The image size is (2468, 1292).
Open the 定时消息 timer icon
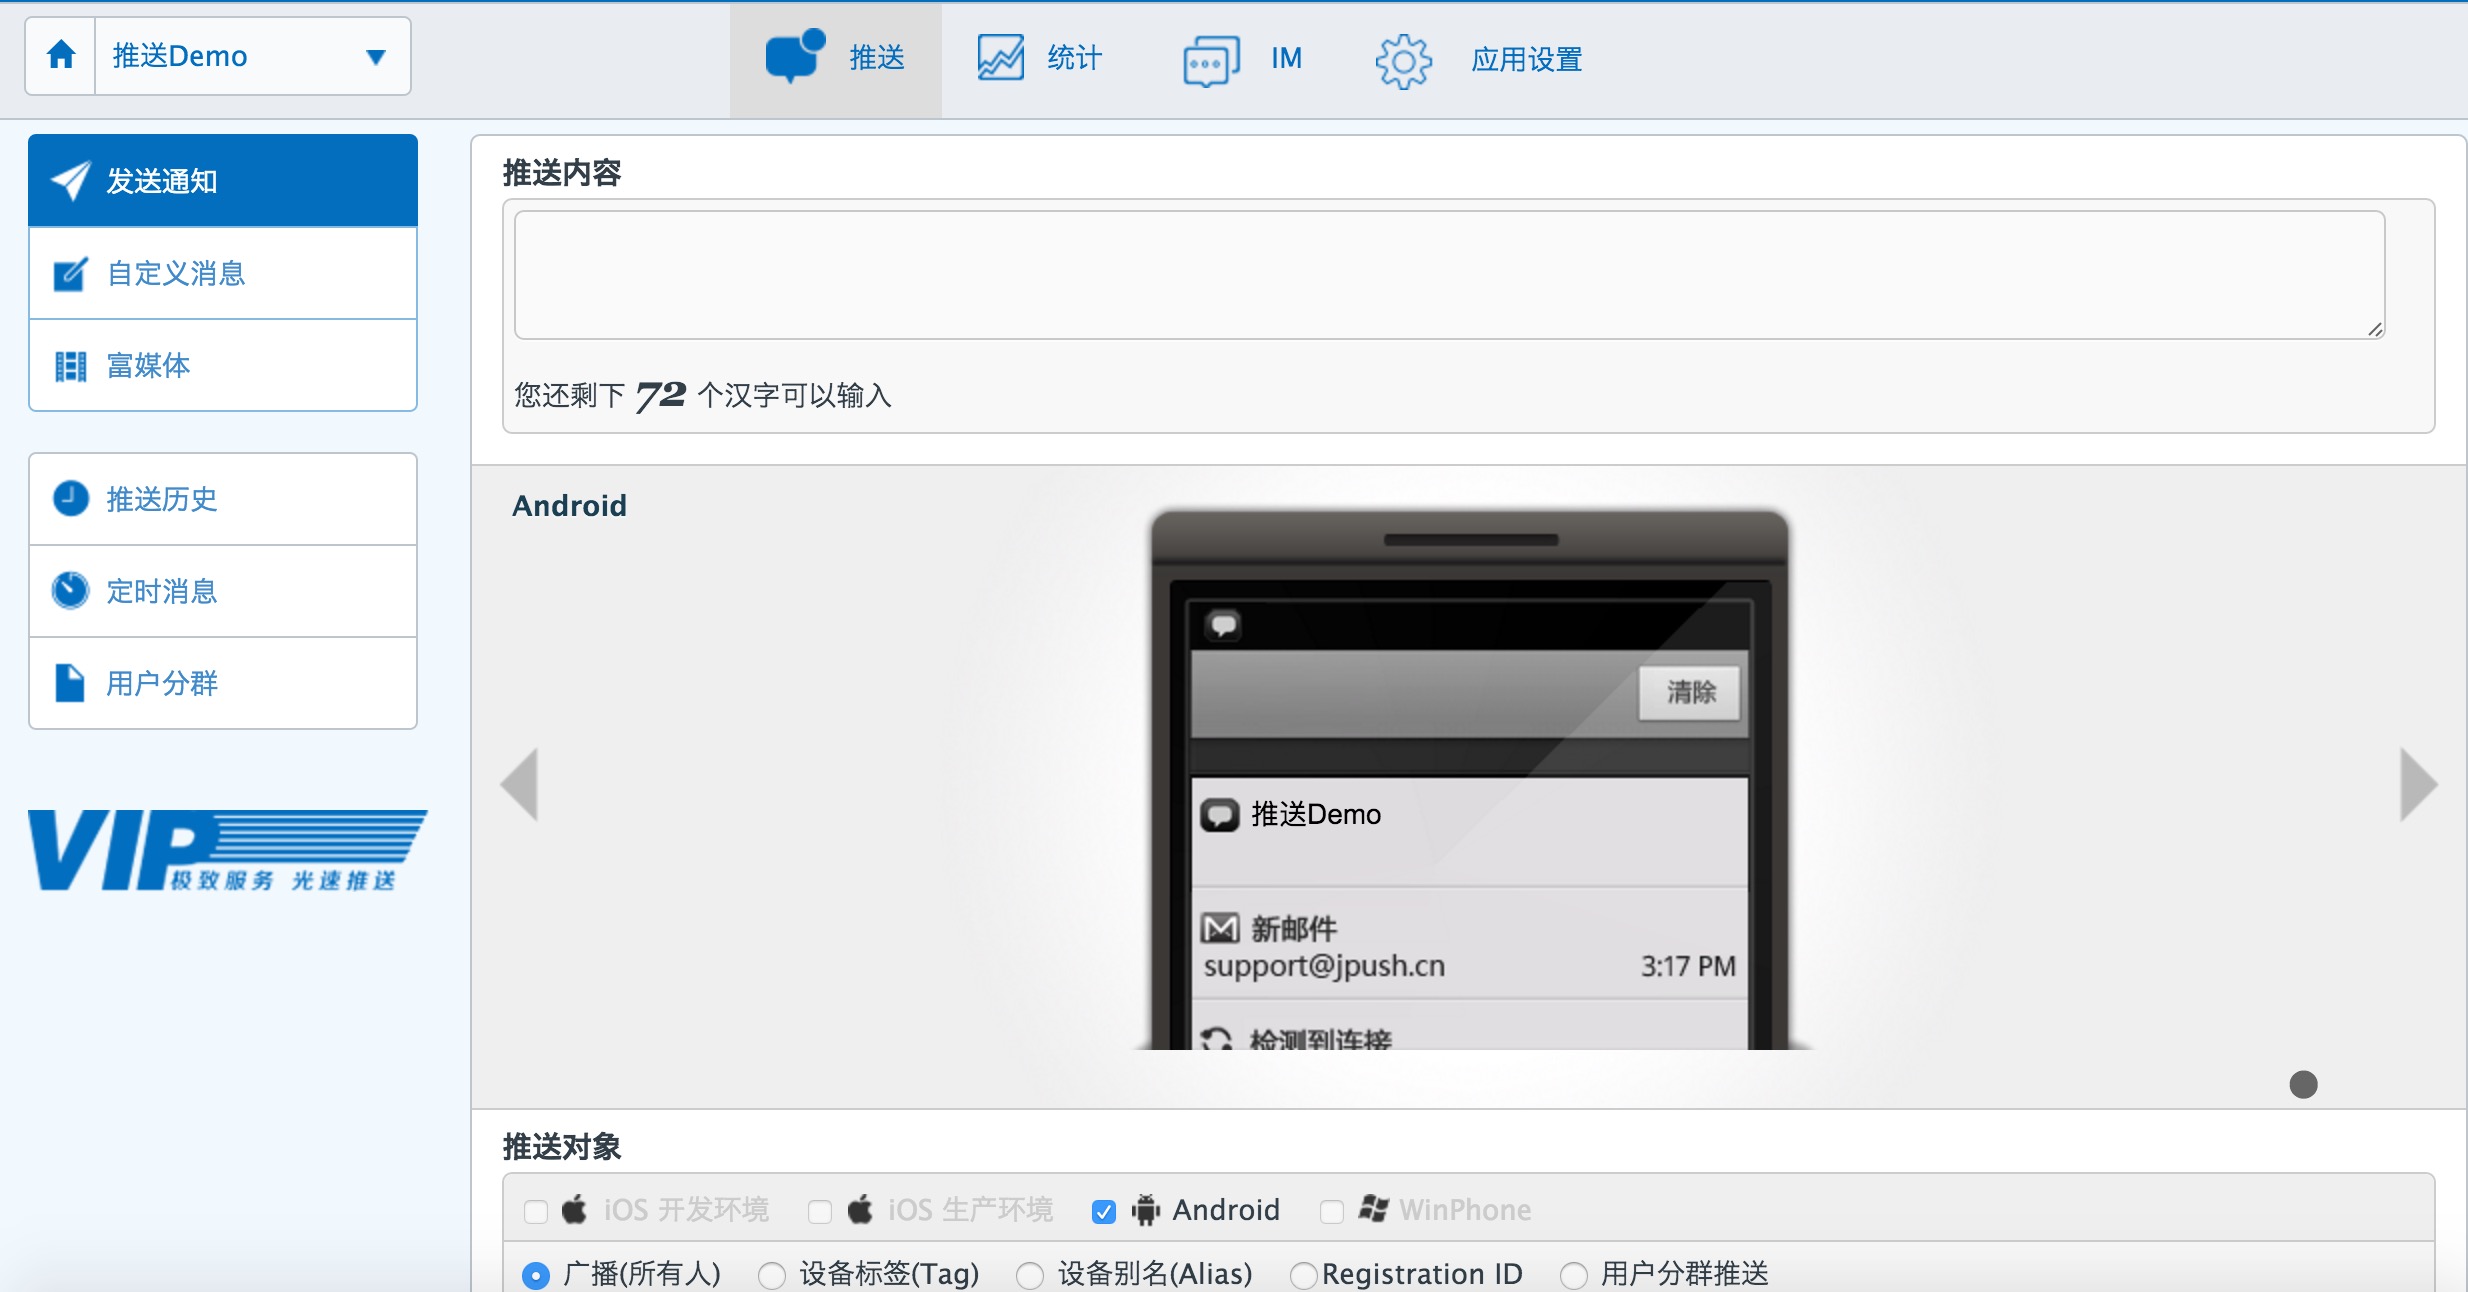point(70,590)
